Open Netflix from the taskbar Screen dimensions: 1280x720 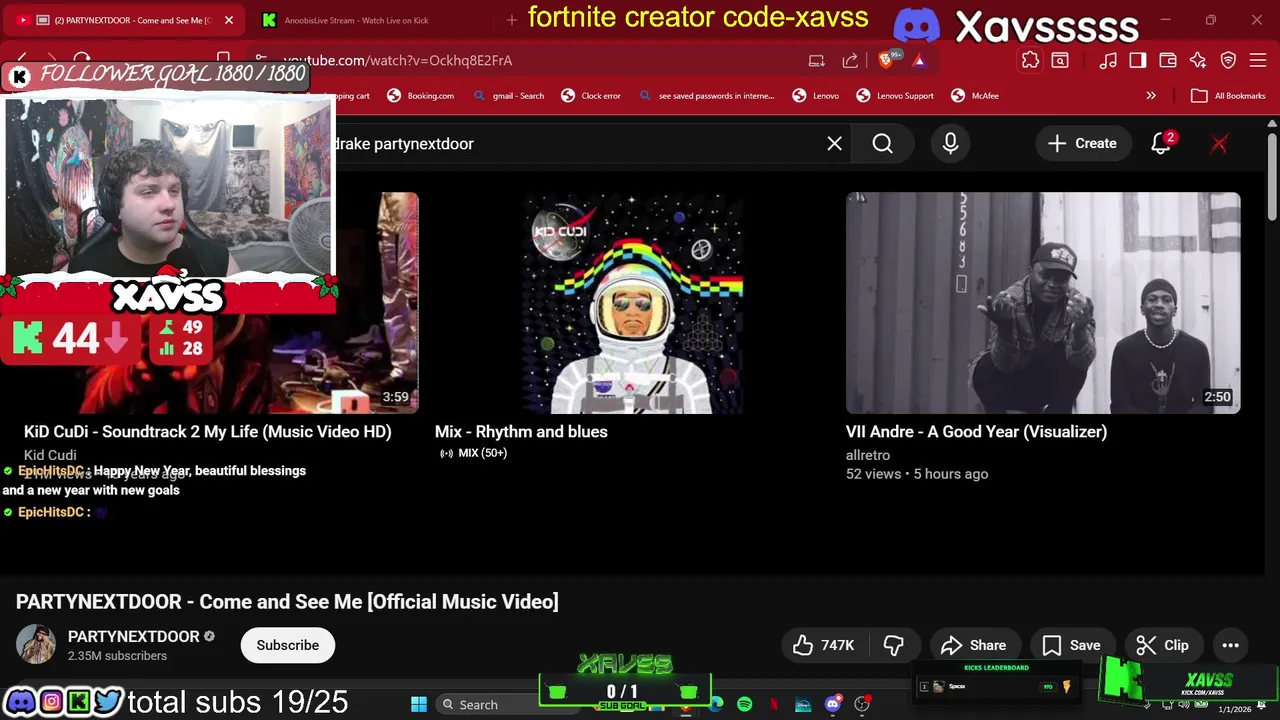774,705
